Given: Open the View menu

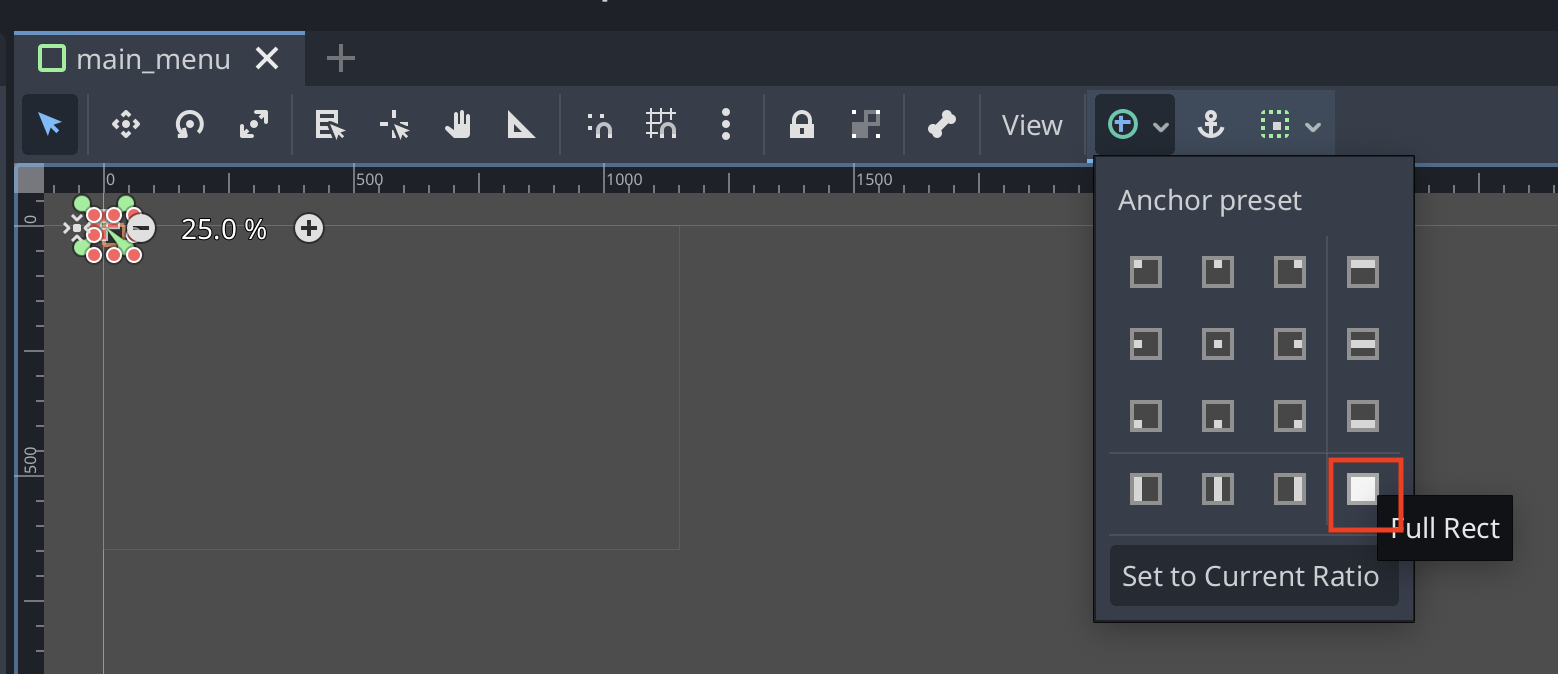Looking at the screenshot, I should click(x=1031, y=124).
